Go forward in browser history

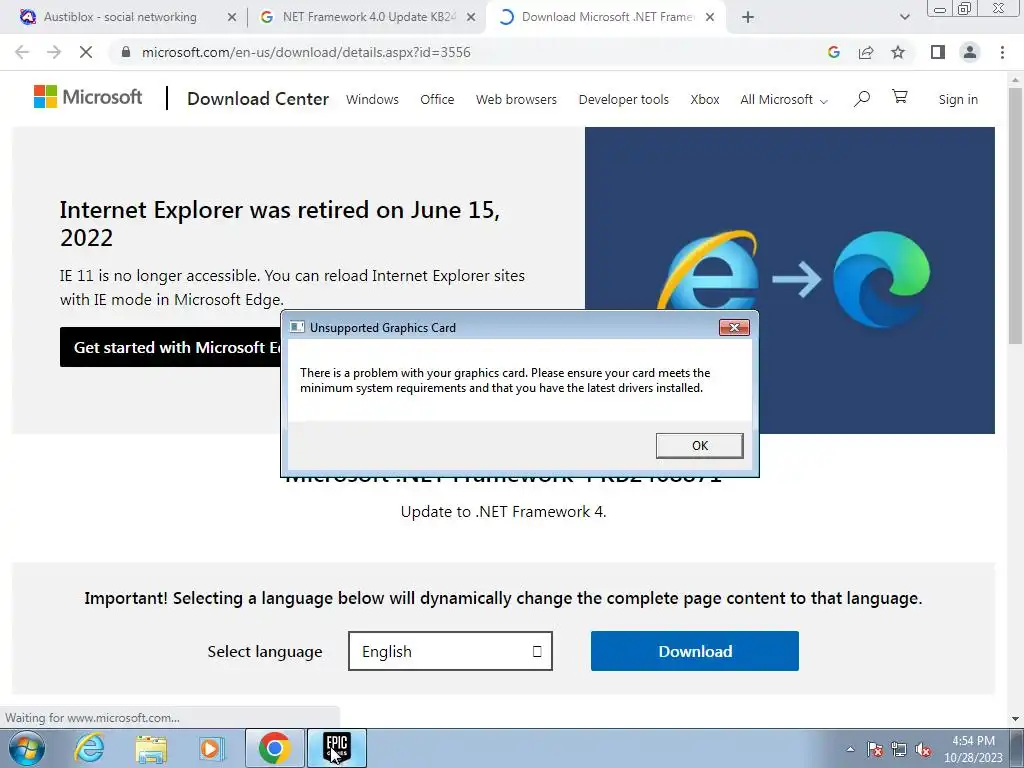click(x=54, y=52)
